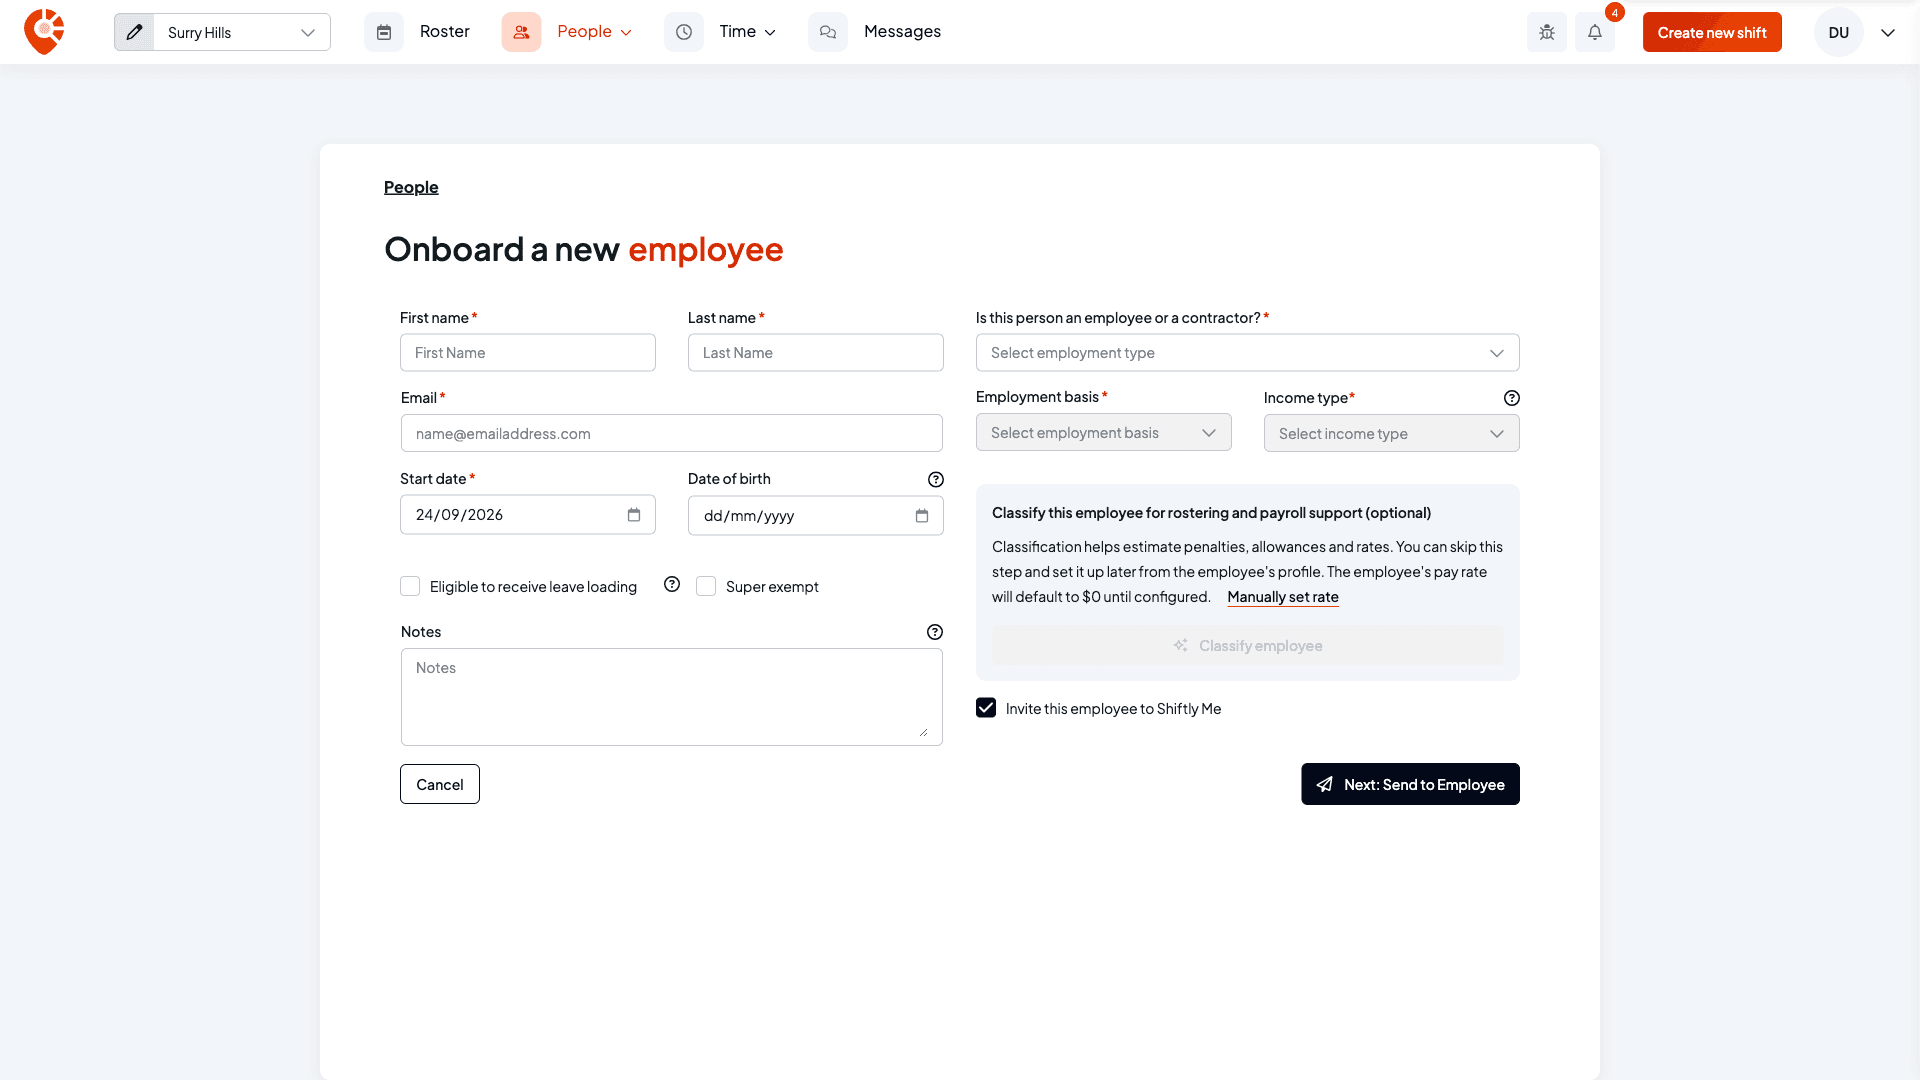Open the Time menu label
The image size is (1920, 1080).
point(738,32)
